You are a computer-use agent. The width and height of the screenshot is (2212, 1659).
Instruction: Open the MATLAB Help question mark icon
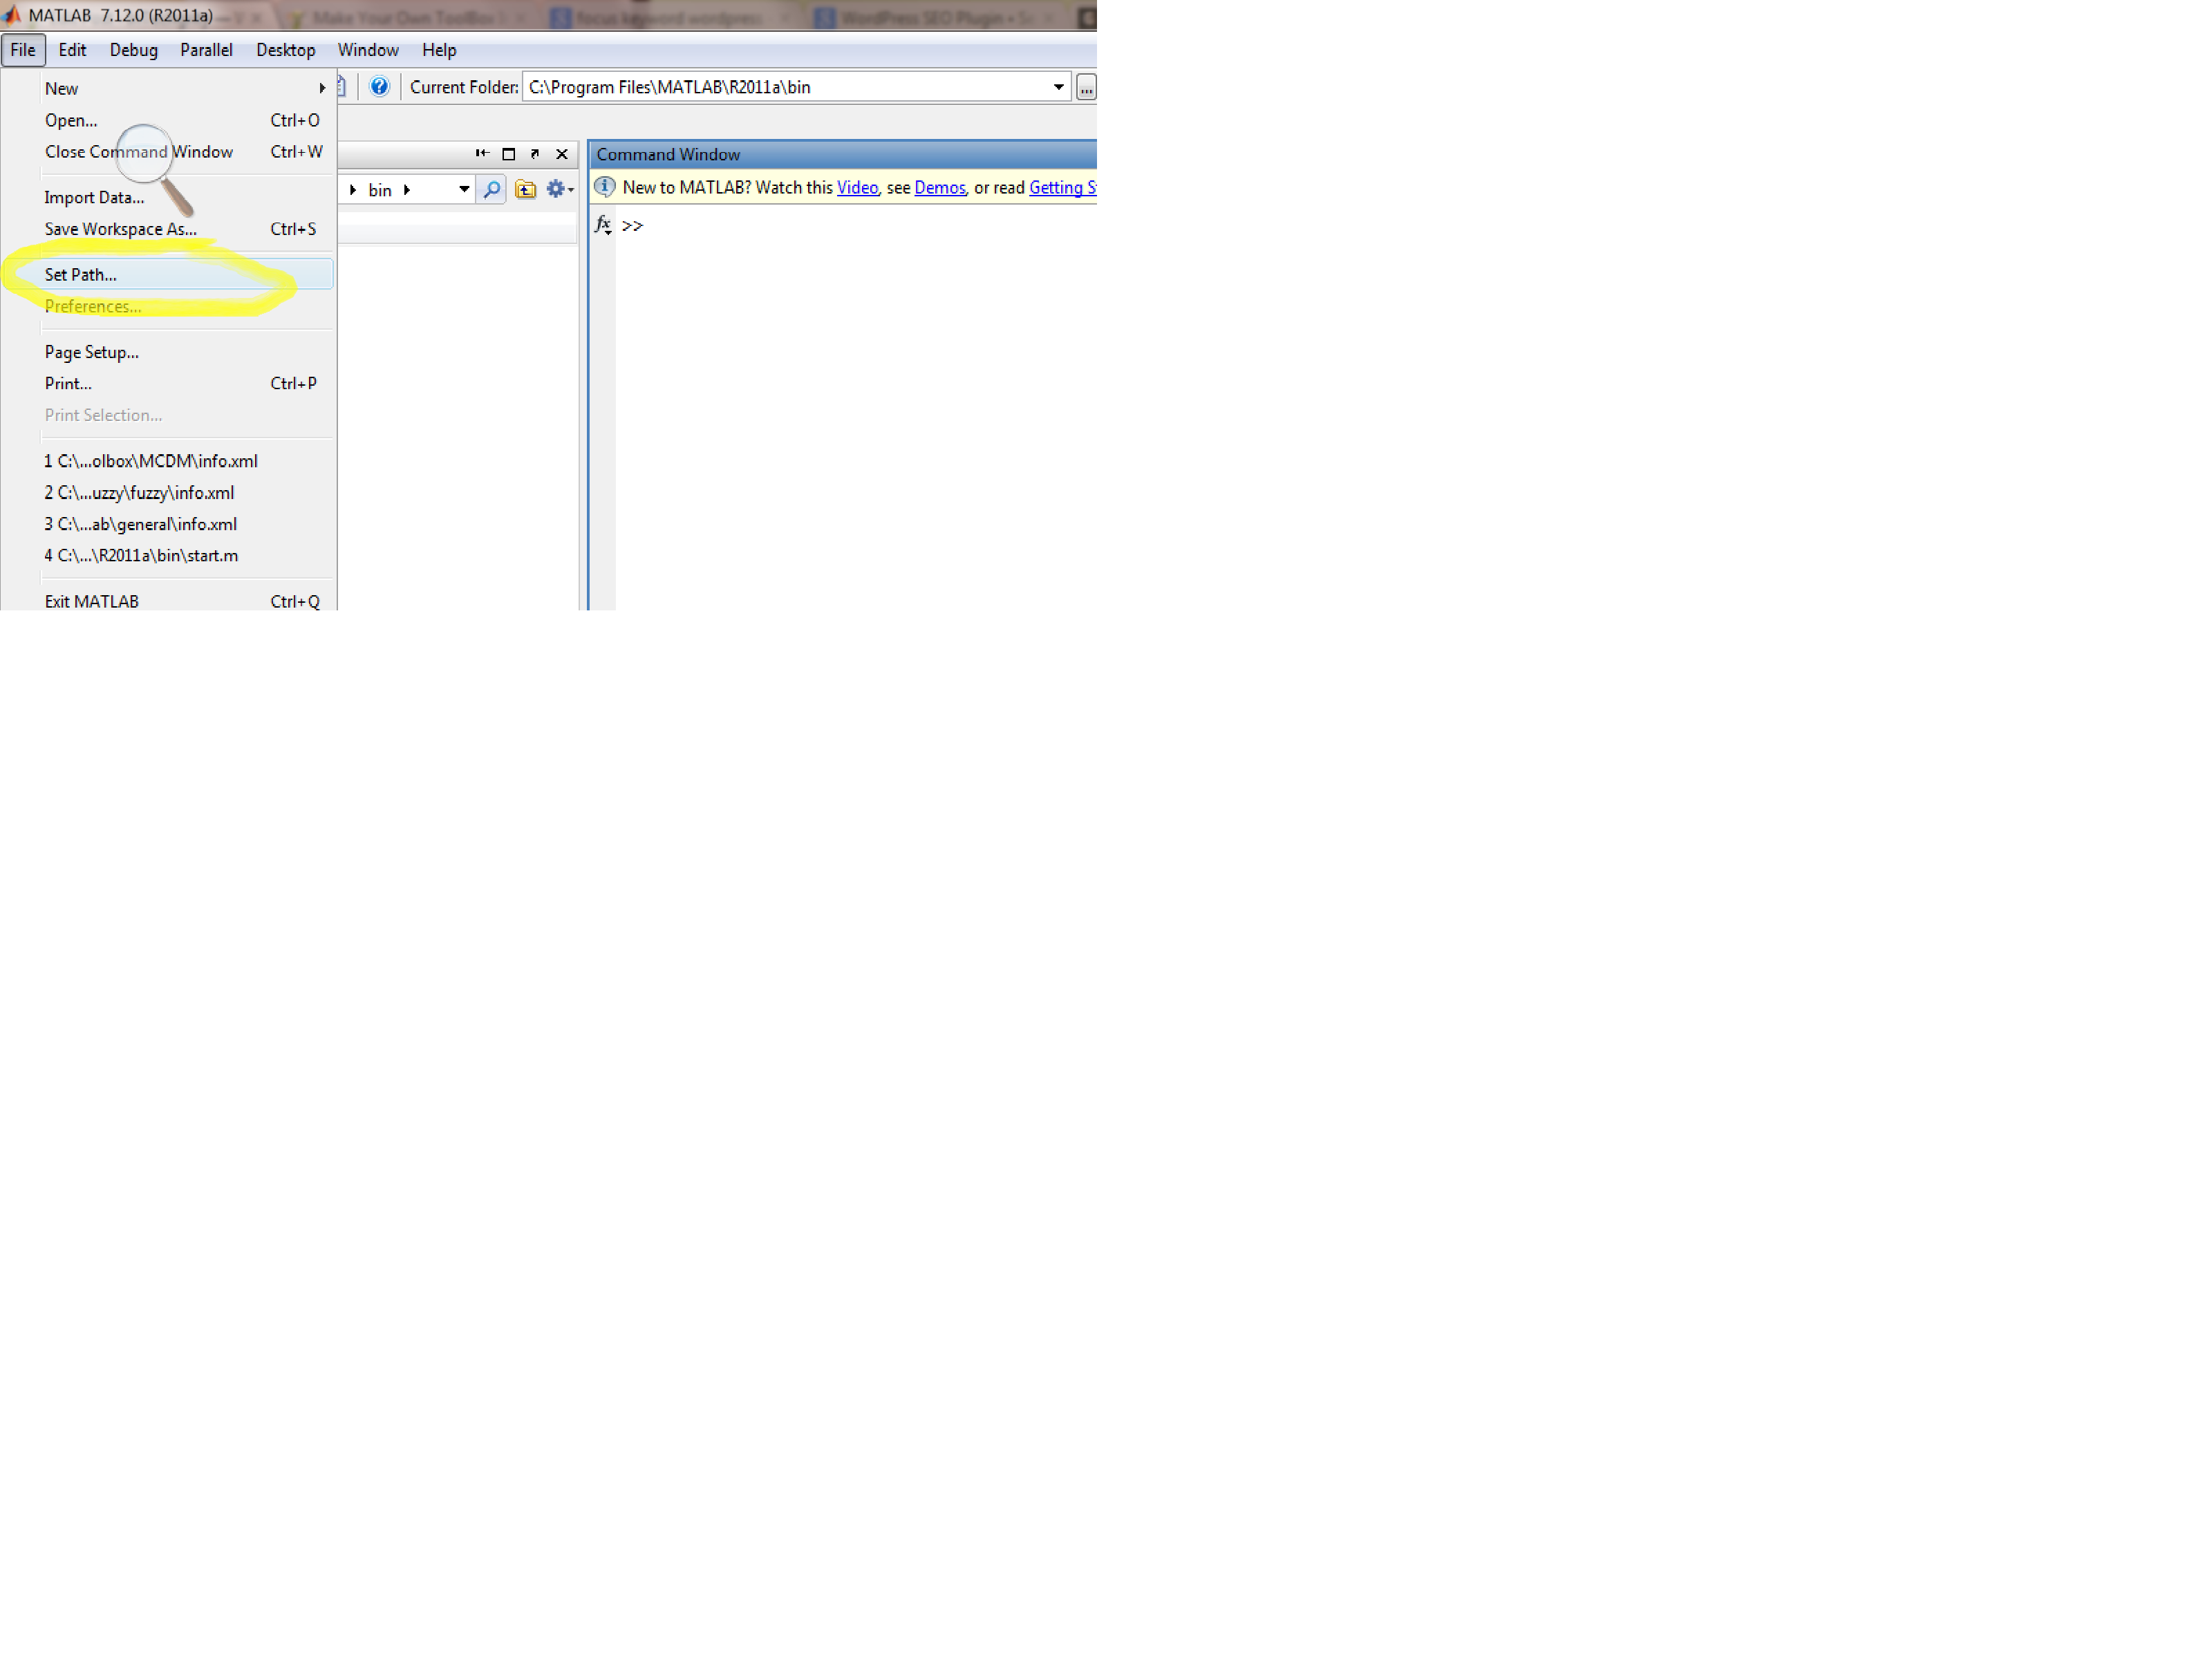[379, 87]
